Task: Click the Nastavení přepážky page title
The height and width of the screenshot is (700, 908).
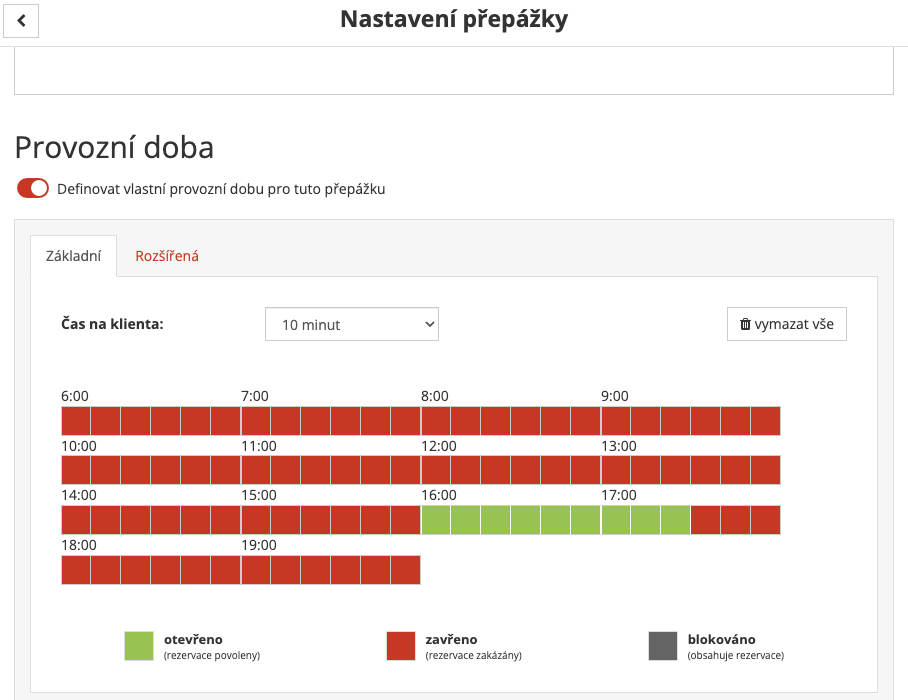Action: click(x=454, y=20)
